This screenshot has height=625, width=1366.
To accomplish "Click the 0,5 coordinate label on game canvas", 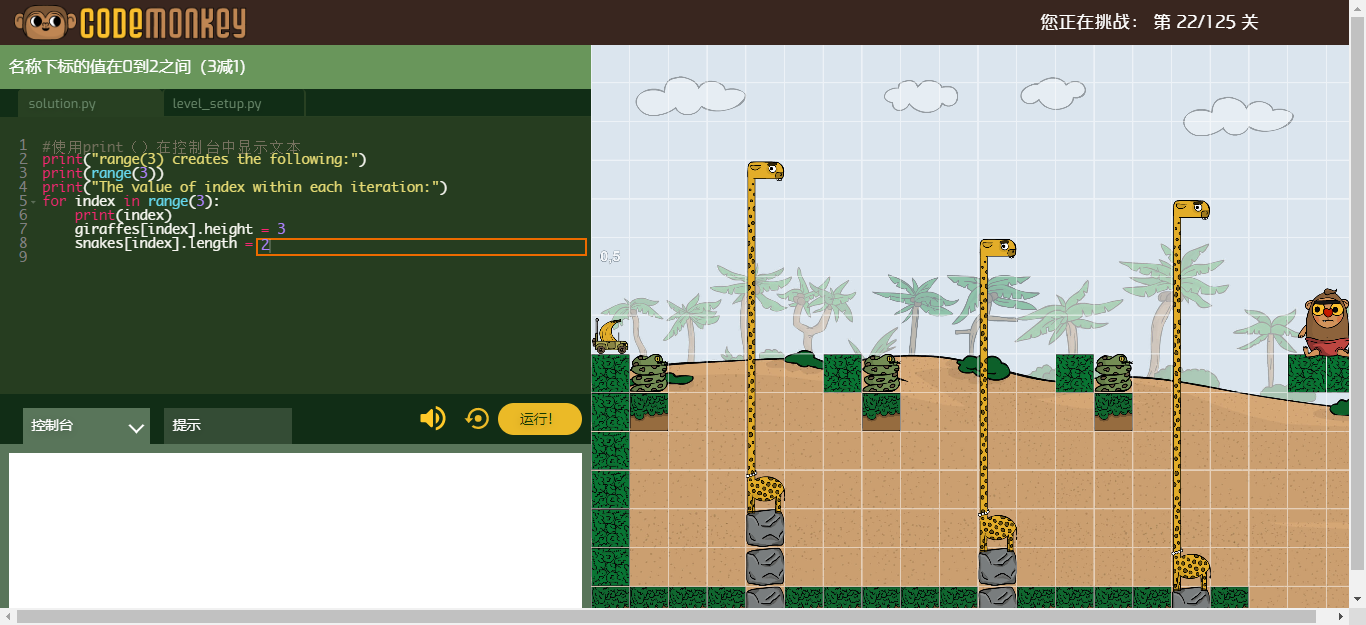I will (x=610, y=257).
